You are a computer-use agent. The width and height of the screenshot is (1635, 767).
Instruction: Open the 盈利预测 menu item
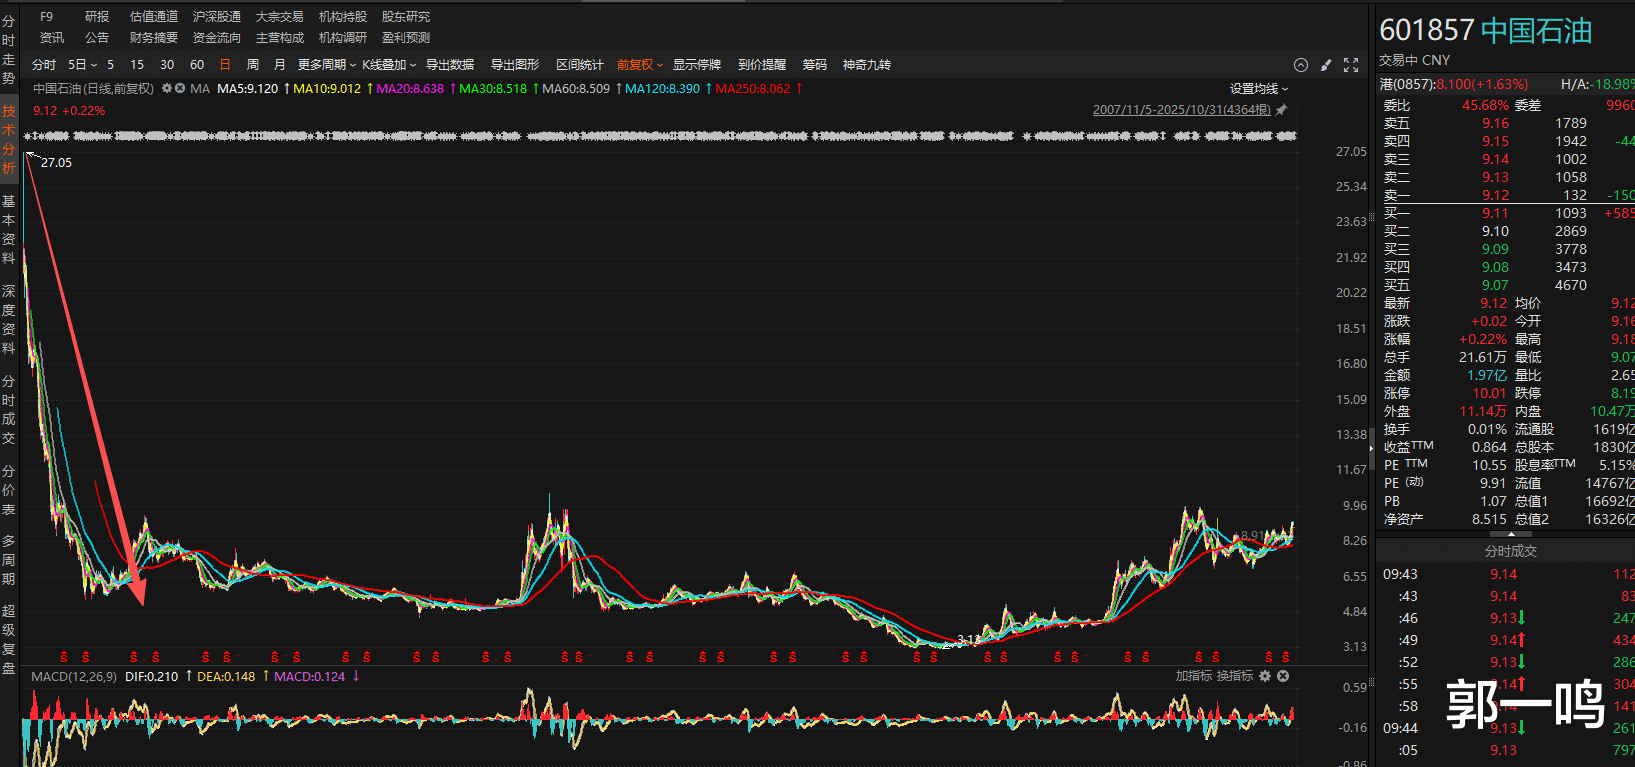coord(406,38)
